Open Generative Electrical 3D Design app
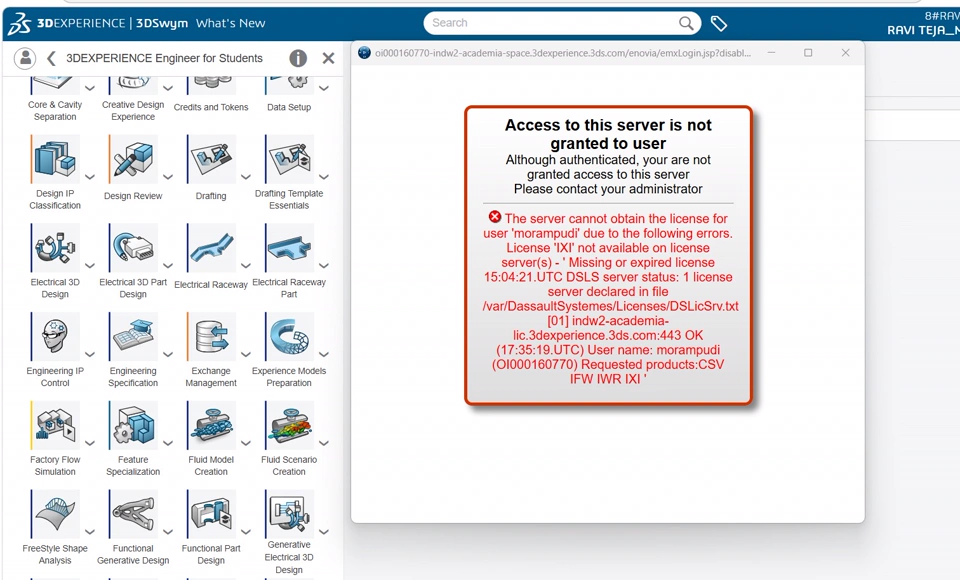The height and width of the screenshot is (580, 960). pyautogui.click(x=290, y=513)
